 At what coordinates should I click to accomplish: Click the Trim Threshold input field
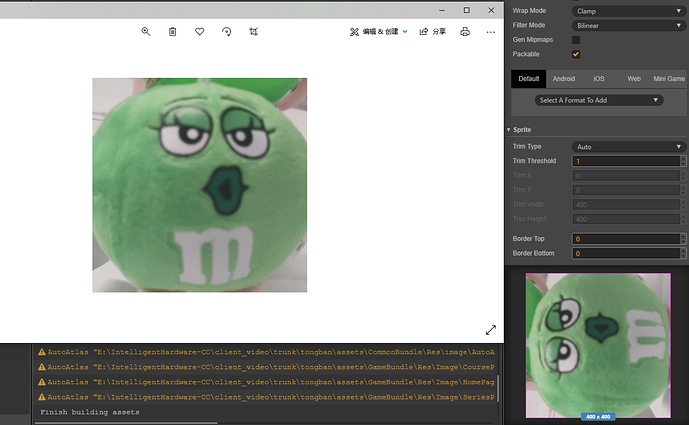[x=626, y=161]
